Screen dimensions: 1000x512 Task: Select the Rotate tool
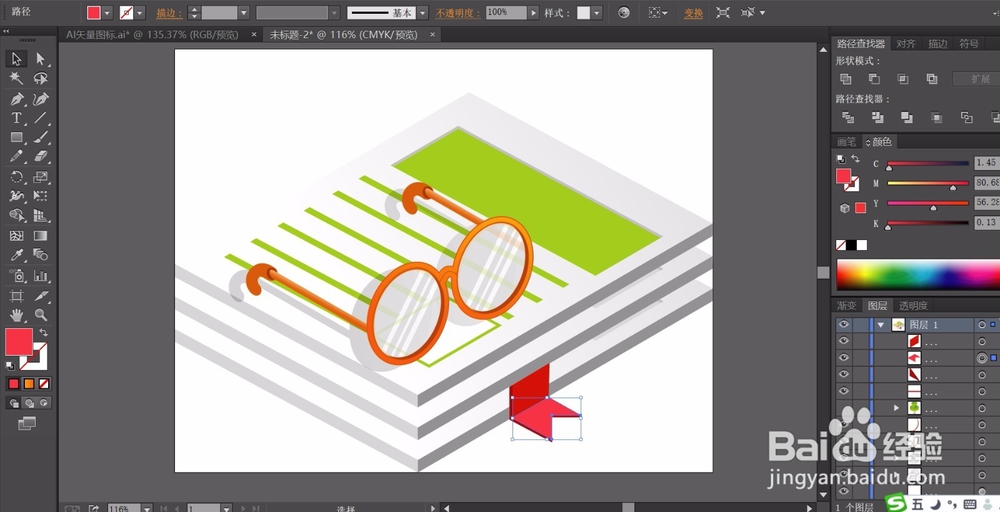point(17,177)
